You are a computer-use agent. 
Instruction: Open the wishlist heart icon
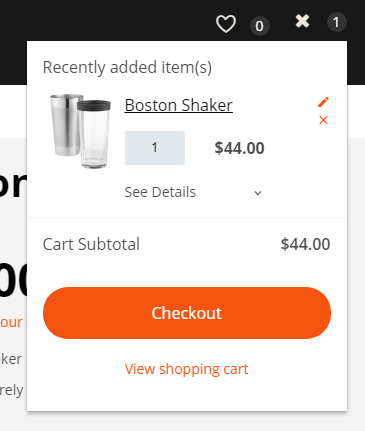click(x=226, y=24)
